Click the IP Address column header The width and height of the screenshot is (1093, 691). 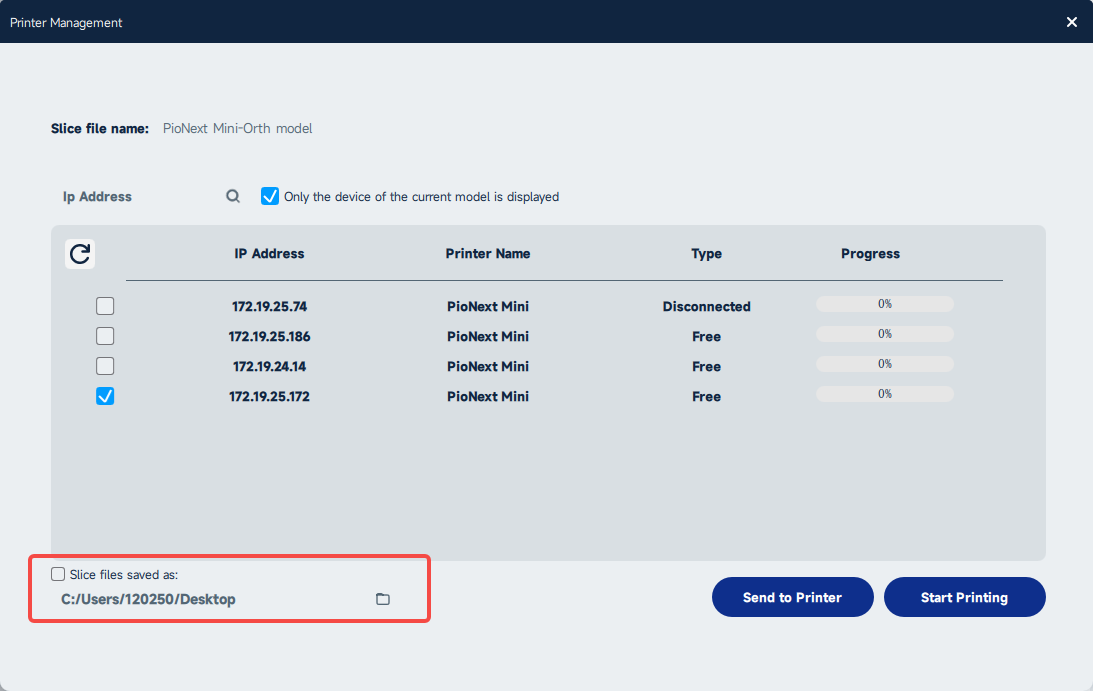[x=269, y=254]
